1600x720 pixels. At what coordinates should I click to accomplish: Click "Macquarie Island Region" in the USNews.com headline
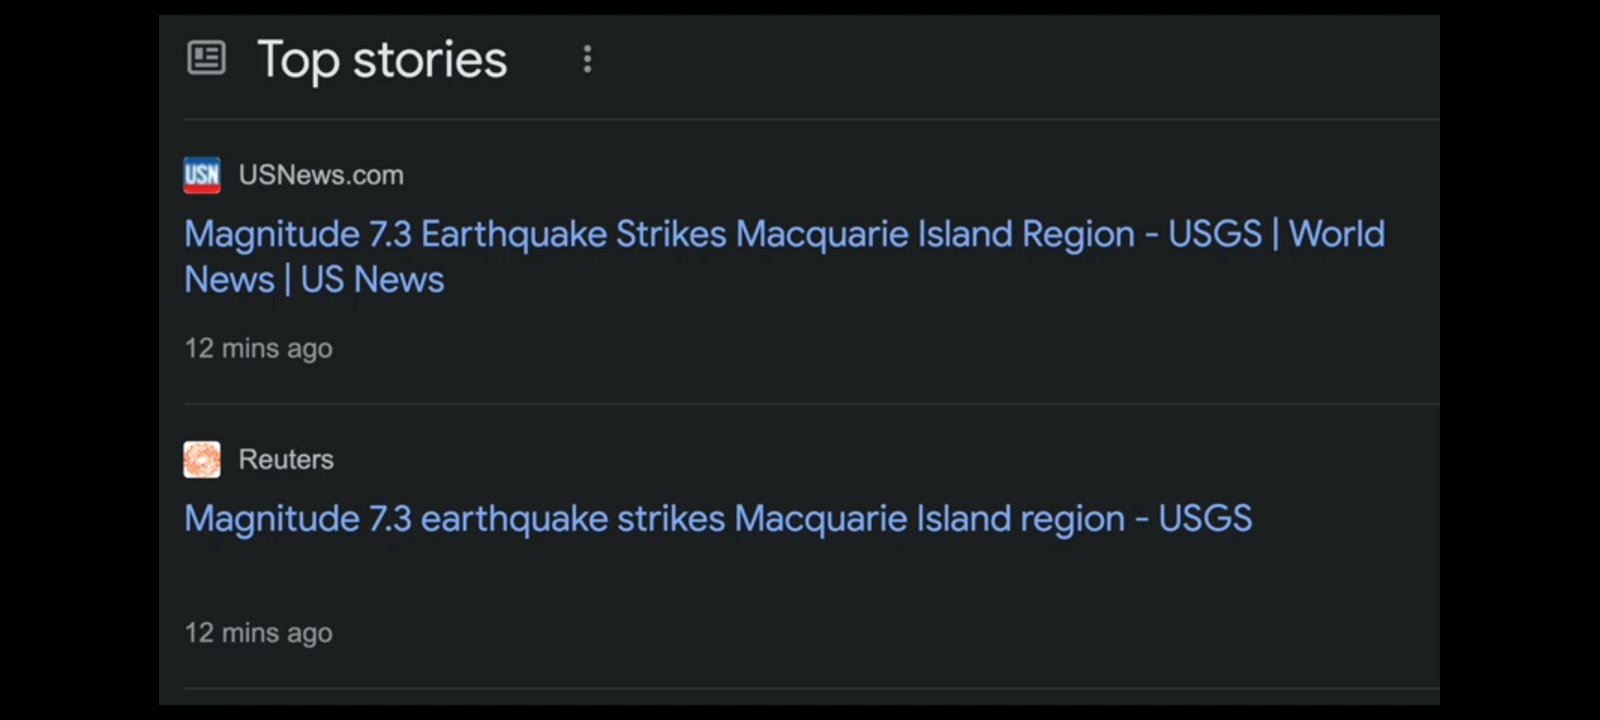(x=935, y=235)
